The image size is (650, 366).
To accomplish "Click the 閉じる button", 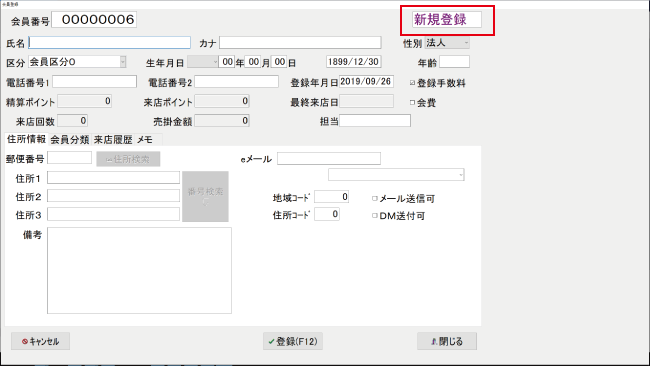I will pyautogui.click(x=447, y=341).
